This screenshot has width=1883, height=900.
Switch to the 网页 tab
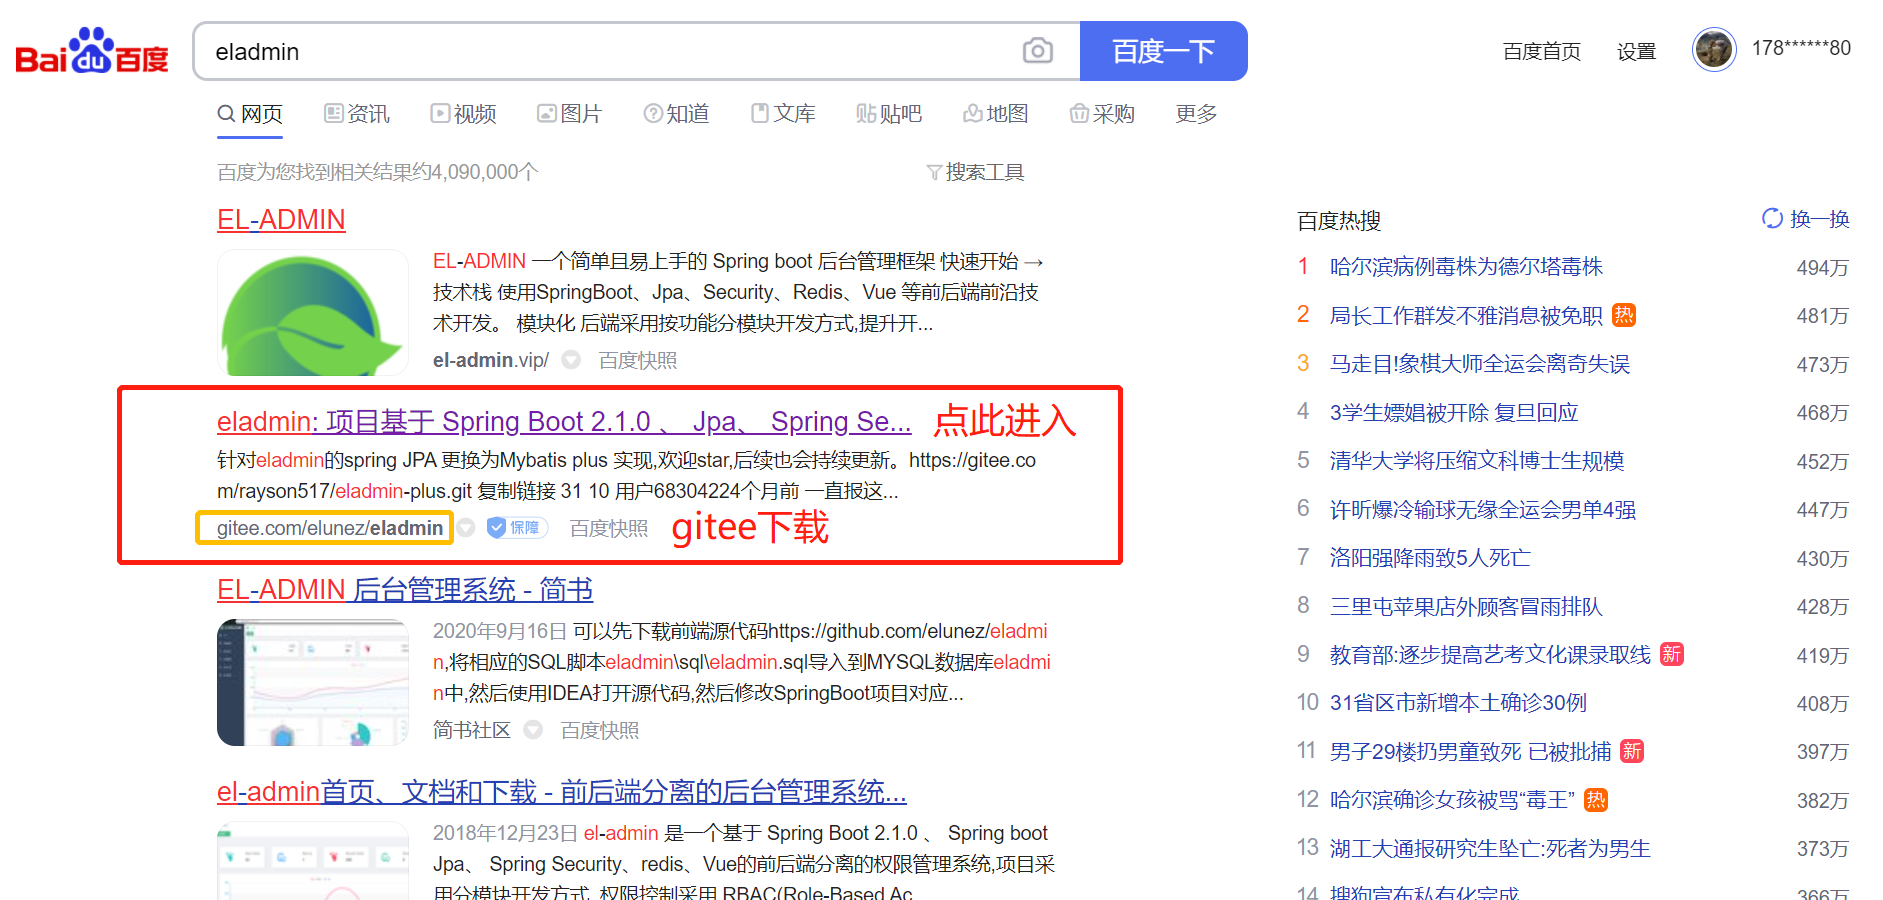pos(251,114)
